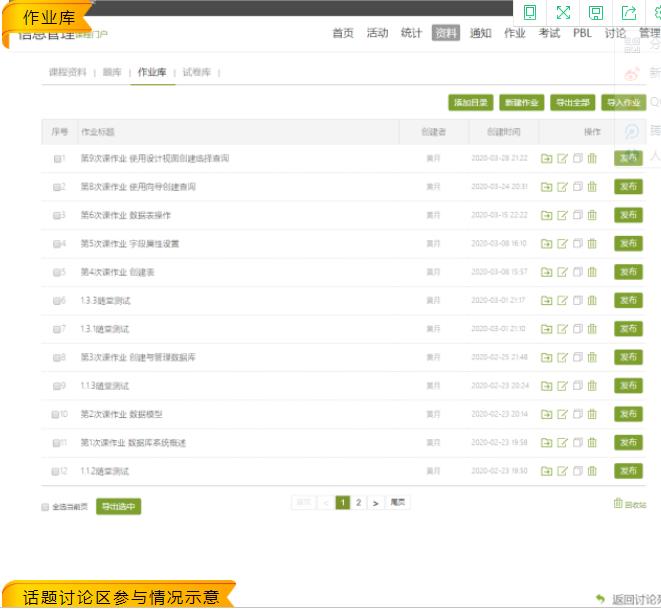
Task: Click the delete trash icon for 第9次课作业
Action: (592, 158)
